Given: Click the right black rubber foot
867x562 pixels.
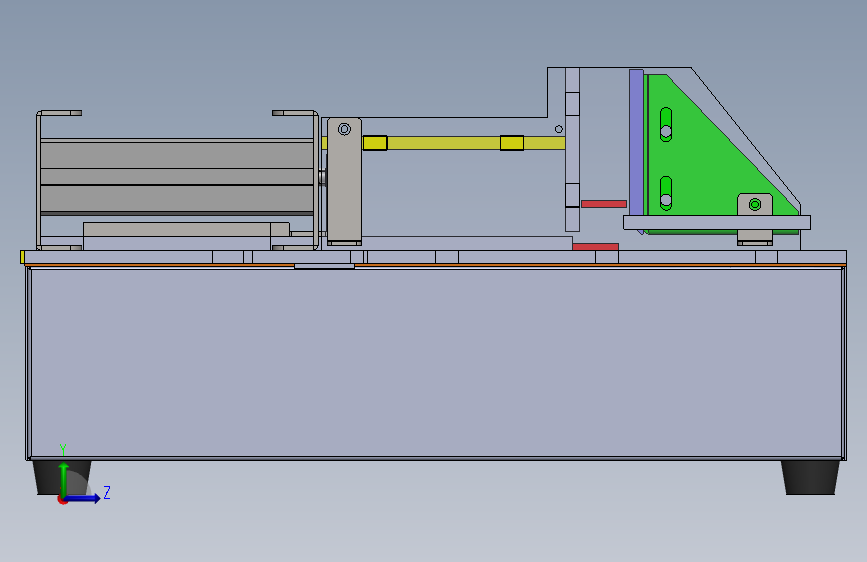Looking at the screenshot, I should point(810,477).
